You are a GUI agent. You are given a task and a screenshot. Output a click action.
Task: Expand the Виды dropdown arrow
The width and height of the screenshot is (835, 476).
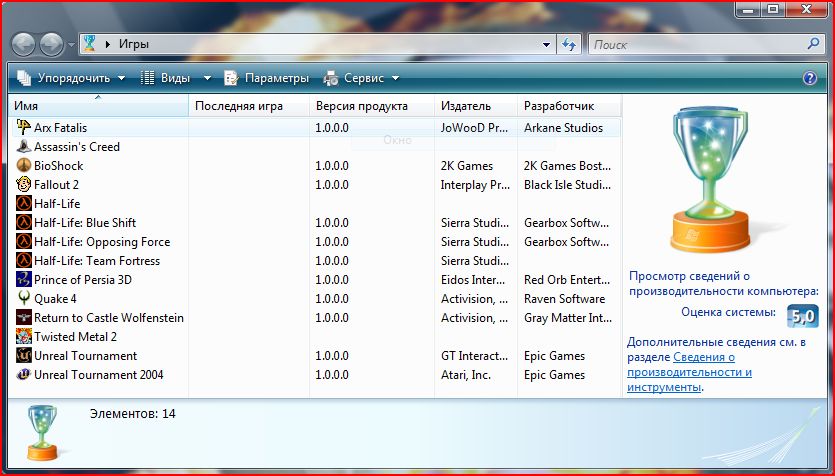click(x=207, y=78)
